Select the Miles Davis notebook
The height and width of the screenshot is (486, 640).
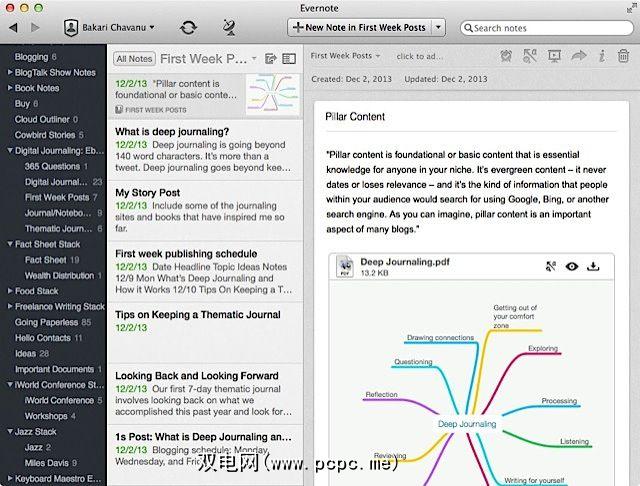point(51,463)
